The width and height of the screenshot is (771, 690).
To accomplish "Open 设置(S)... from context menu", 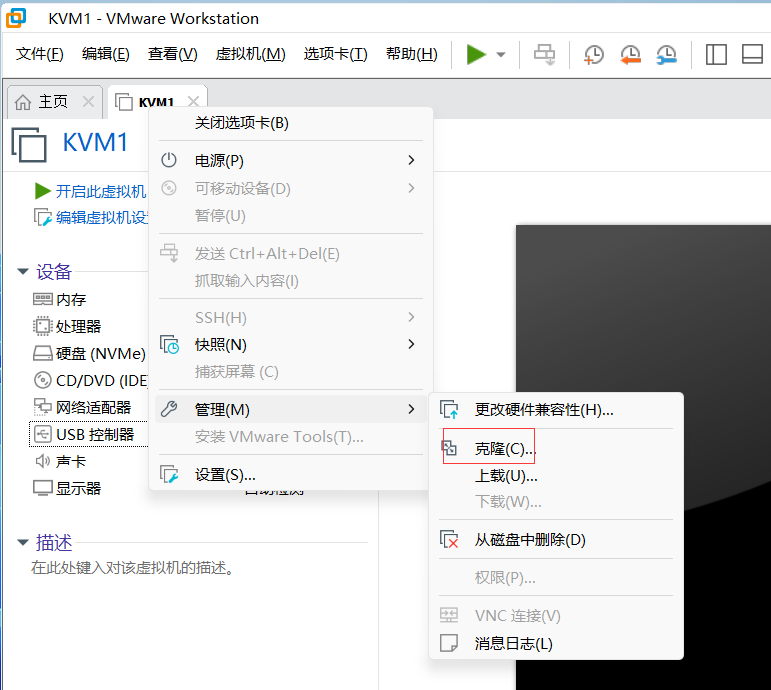I will [291, 475].
